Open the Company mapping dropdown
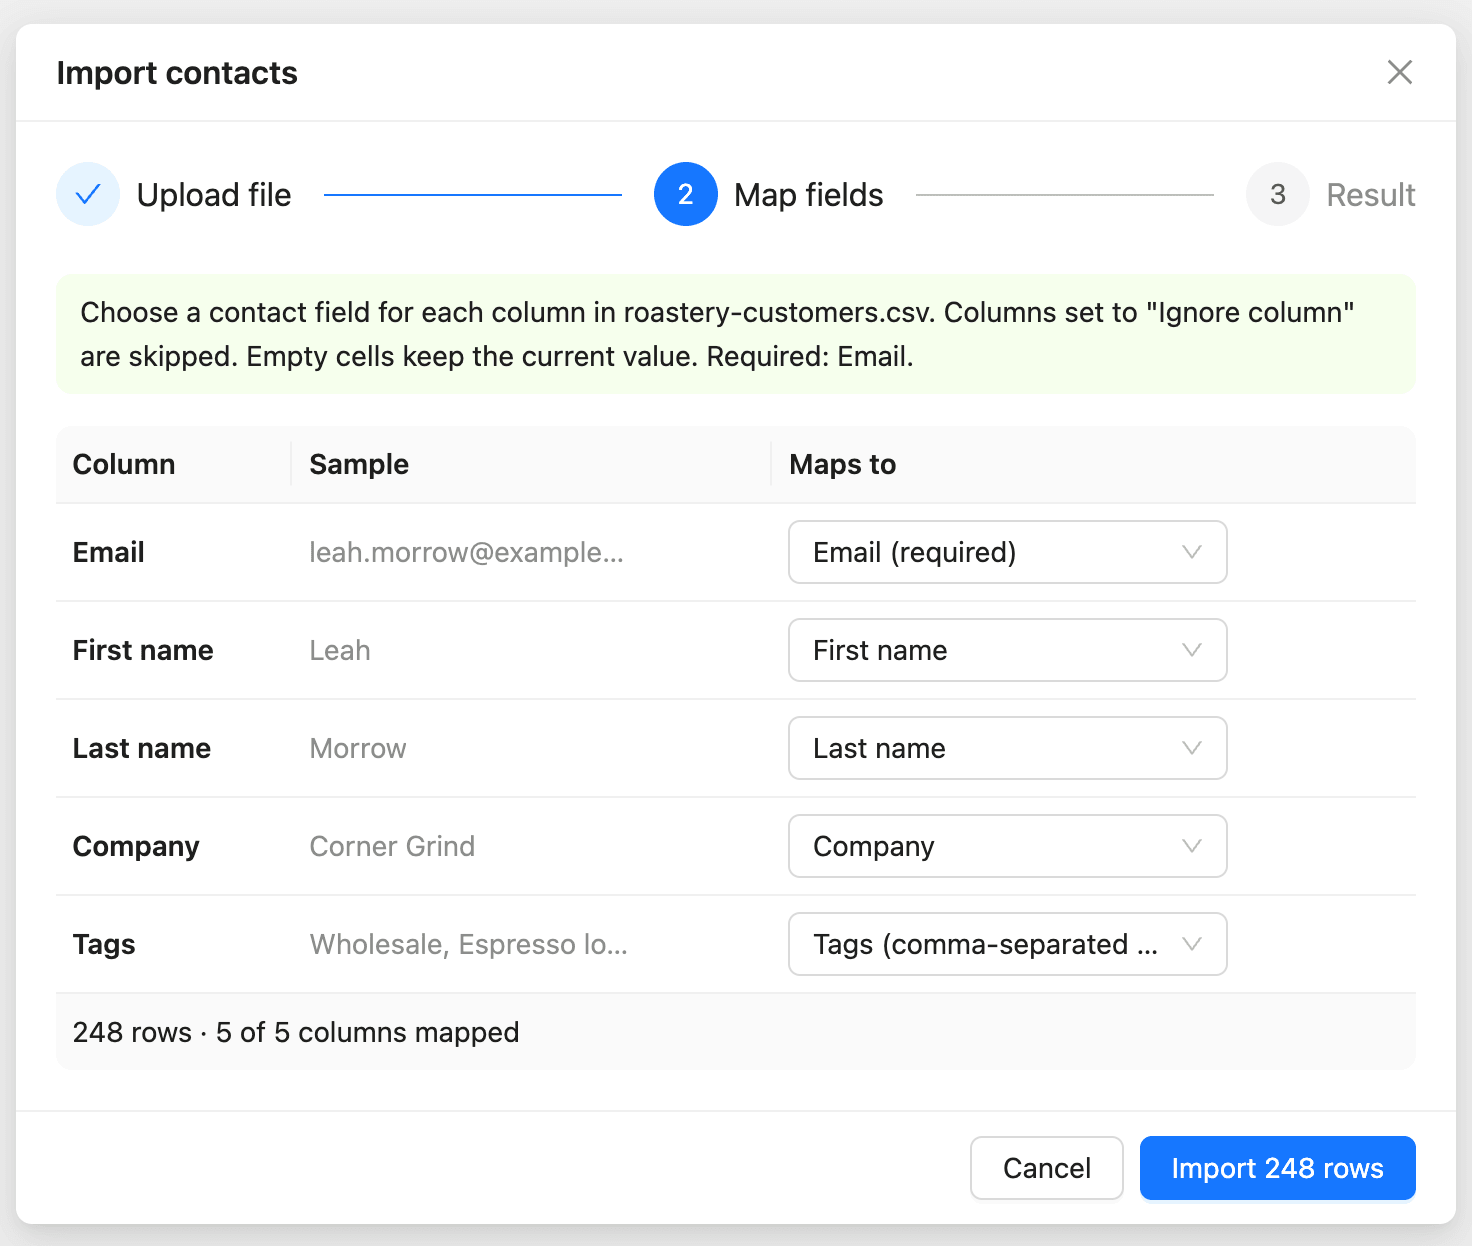1472x1246 pixels. [x=1008, y=846]
